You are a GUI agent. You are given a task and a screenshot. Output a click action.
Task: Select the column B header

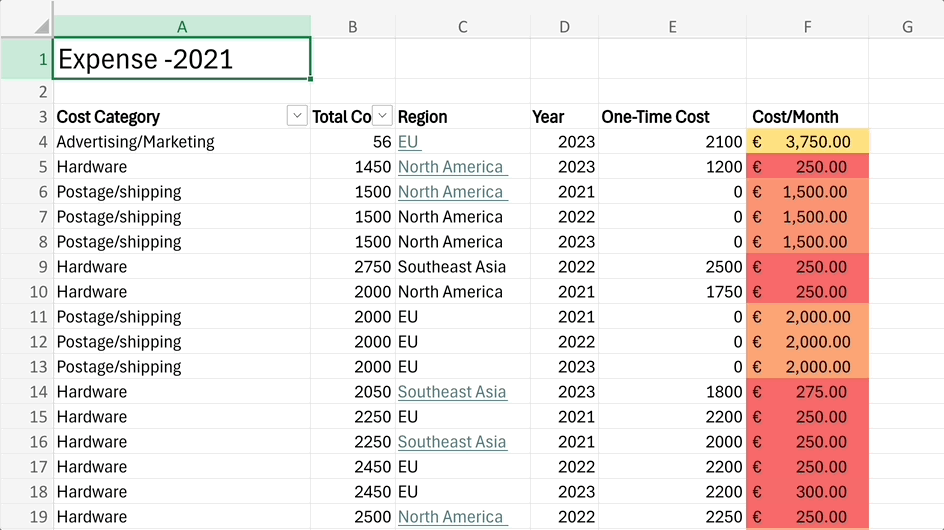[353, 27]
